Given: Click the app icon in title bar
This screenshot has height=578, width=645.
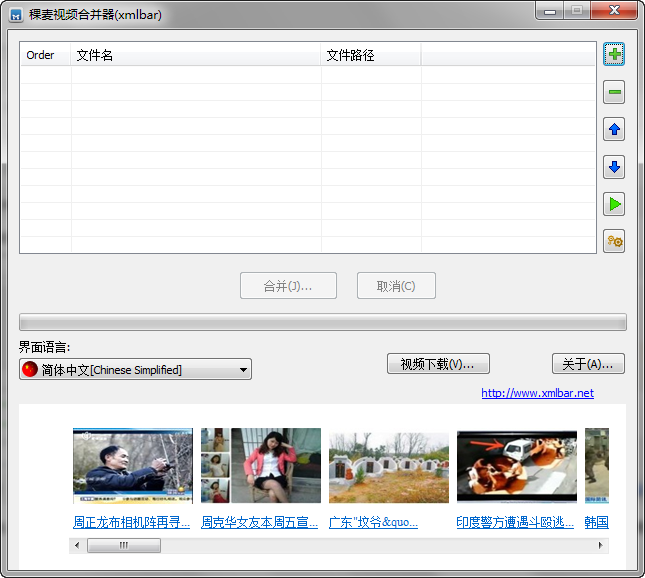Looking at the screenshot, I should click(x=17, y=15).
